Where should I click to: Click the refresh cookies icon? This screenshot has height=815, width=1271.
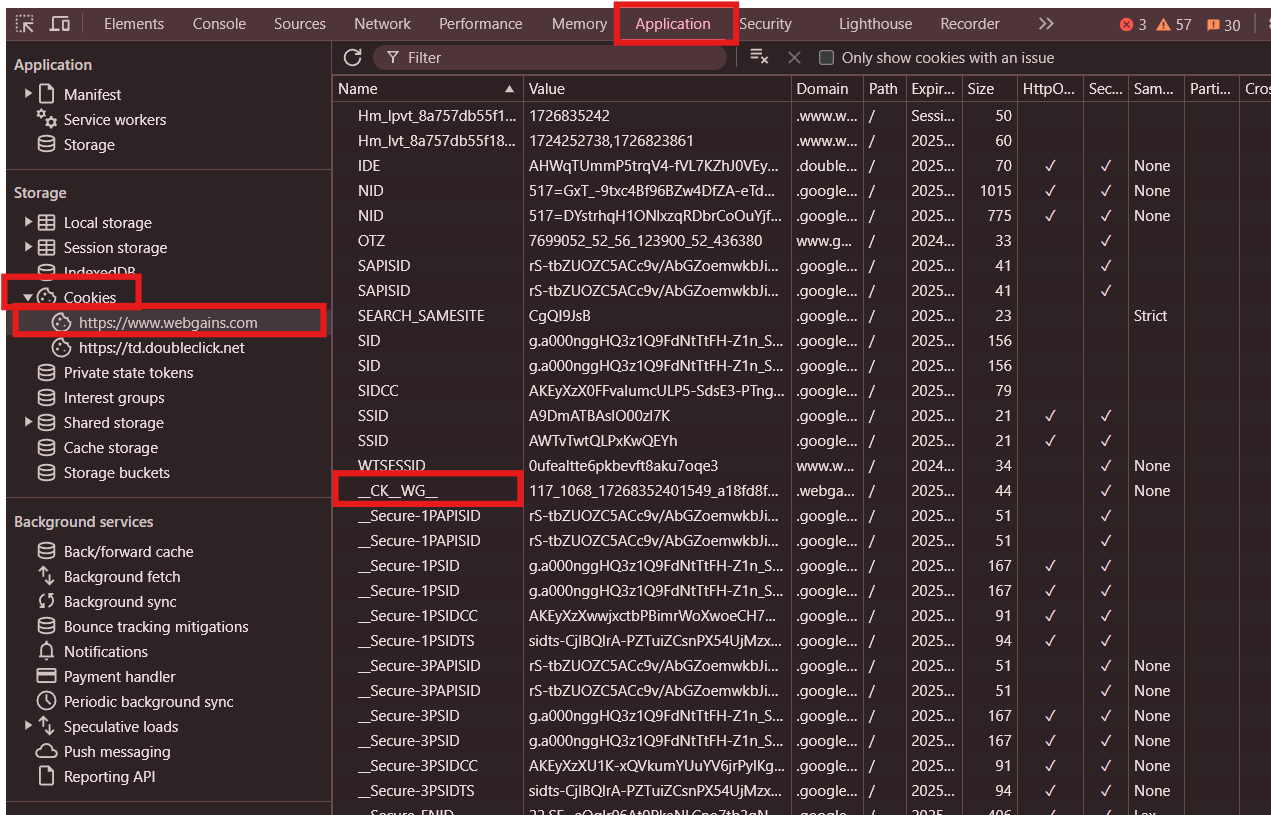click(x=352, y=58)
